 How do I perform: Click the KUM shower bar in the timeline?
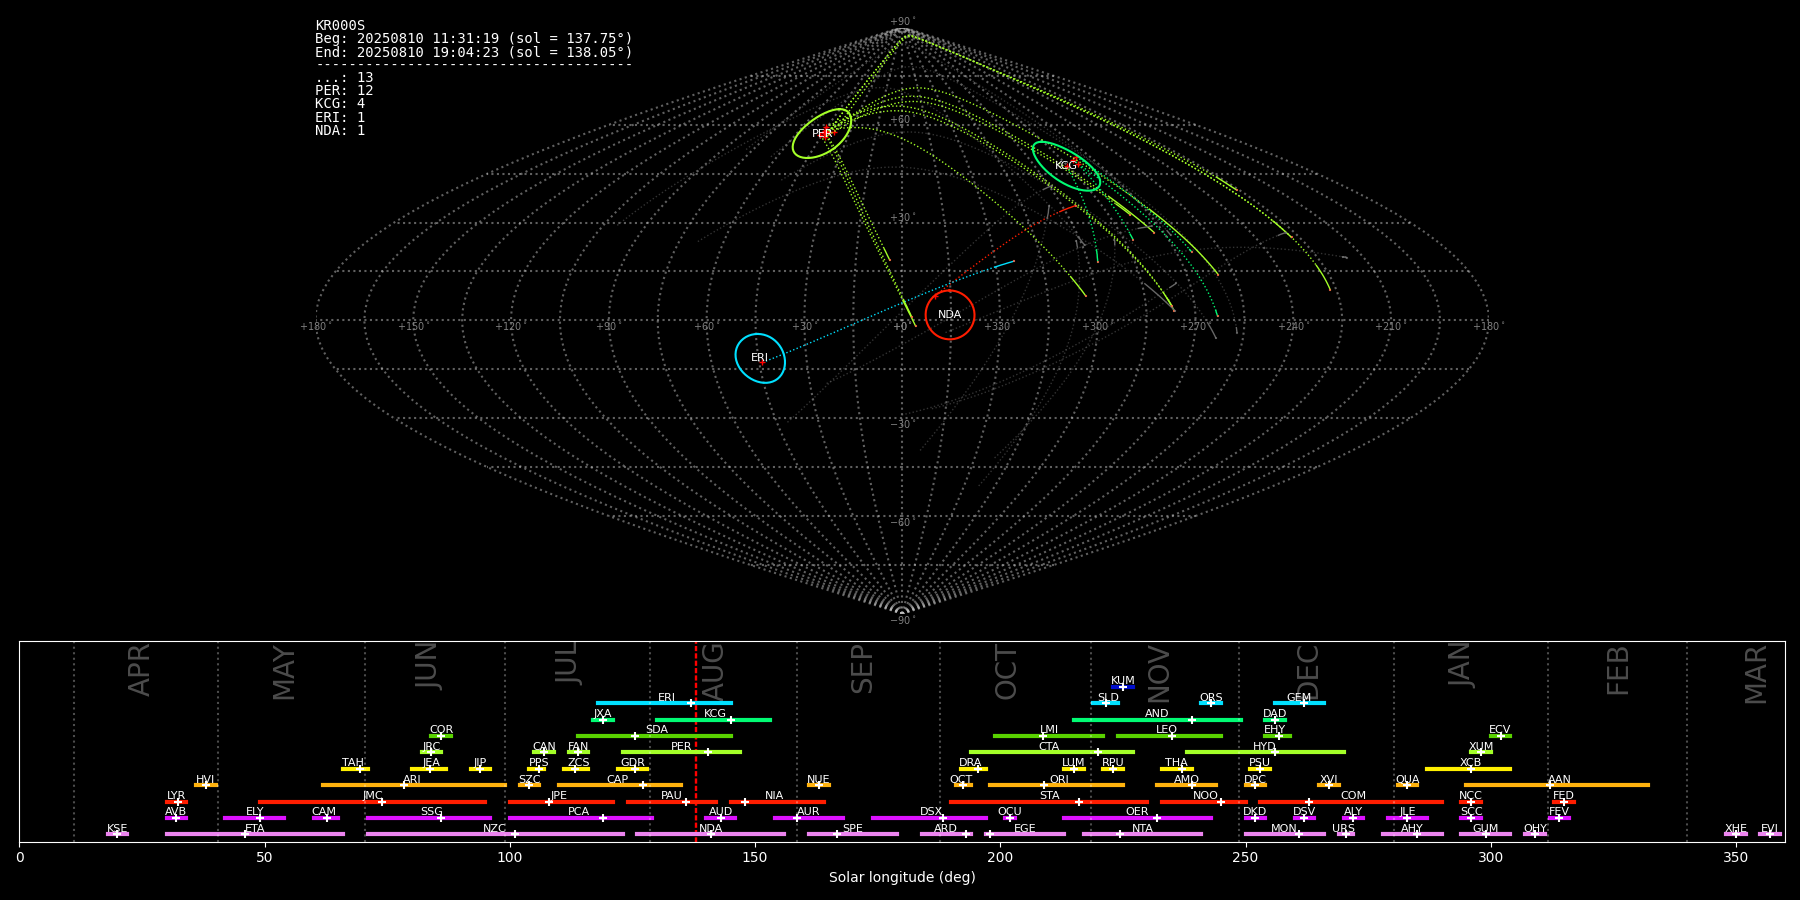[1123, 687]
